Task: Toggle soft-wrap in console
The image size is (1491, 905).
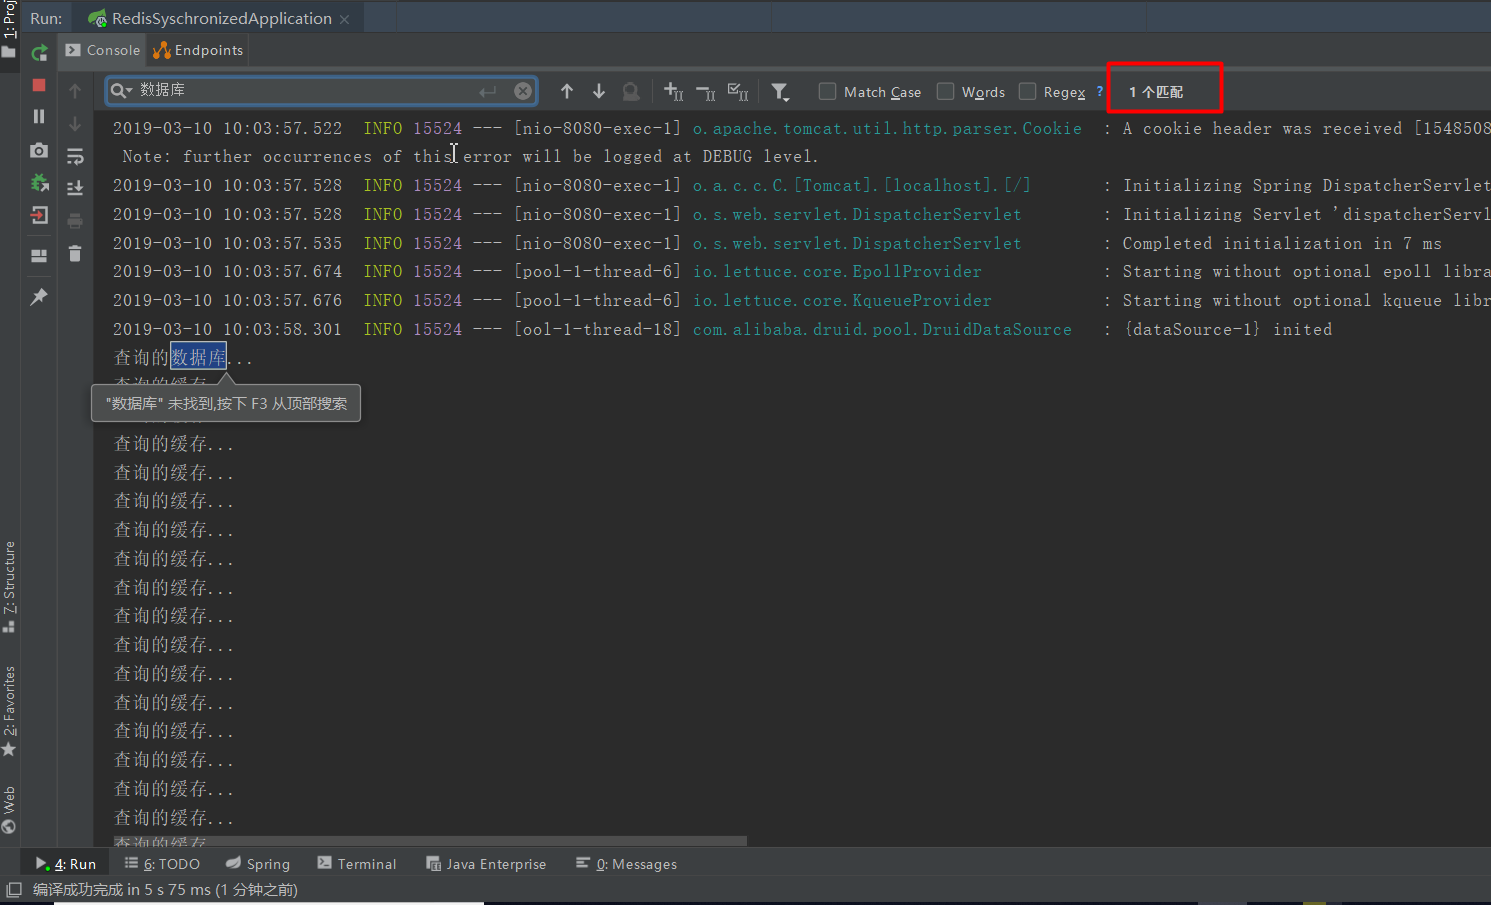Action: pyautogui.click(x=75, y=156)
